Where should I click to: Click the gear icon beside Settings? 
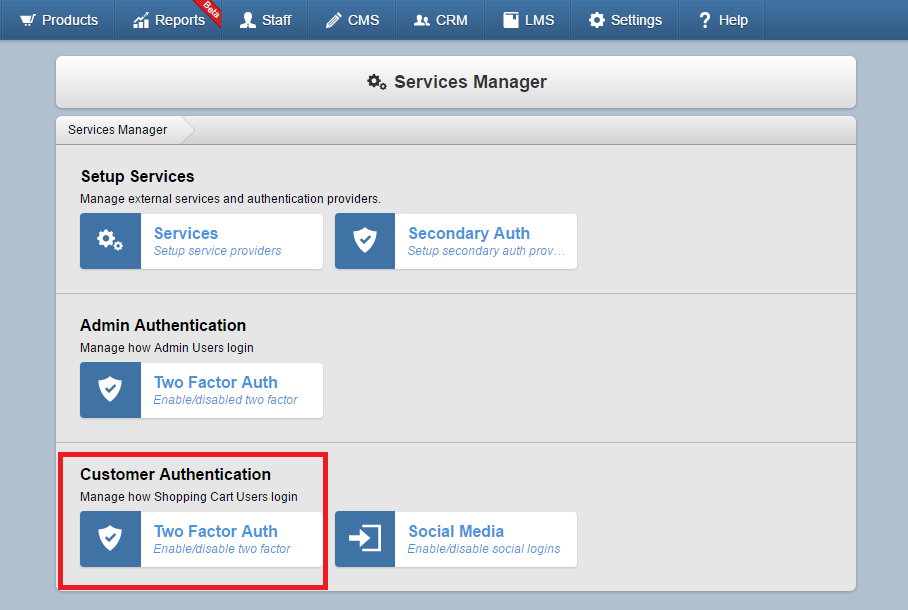click(596, 20)
